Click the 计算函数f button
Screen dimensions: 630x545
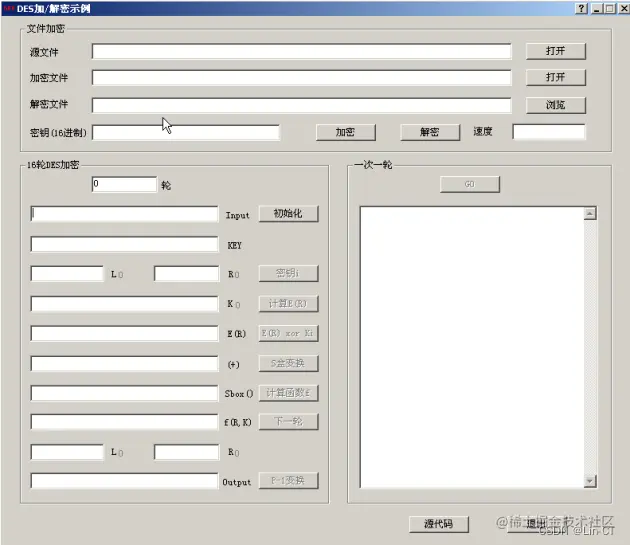pyautogui.click(x=288, y=393)
